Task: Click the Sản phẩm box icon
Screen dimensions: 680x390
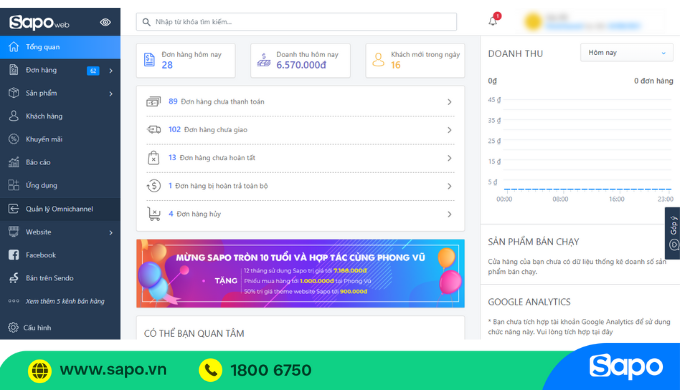Action: pyautogui.click(x=14, y=93)
